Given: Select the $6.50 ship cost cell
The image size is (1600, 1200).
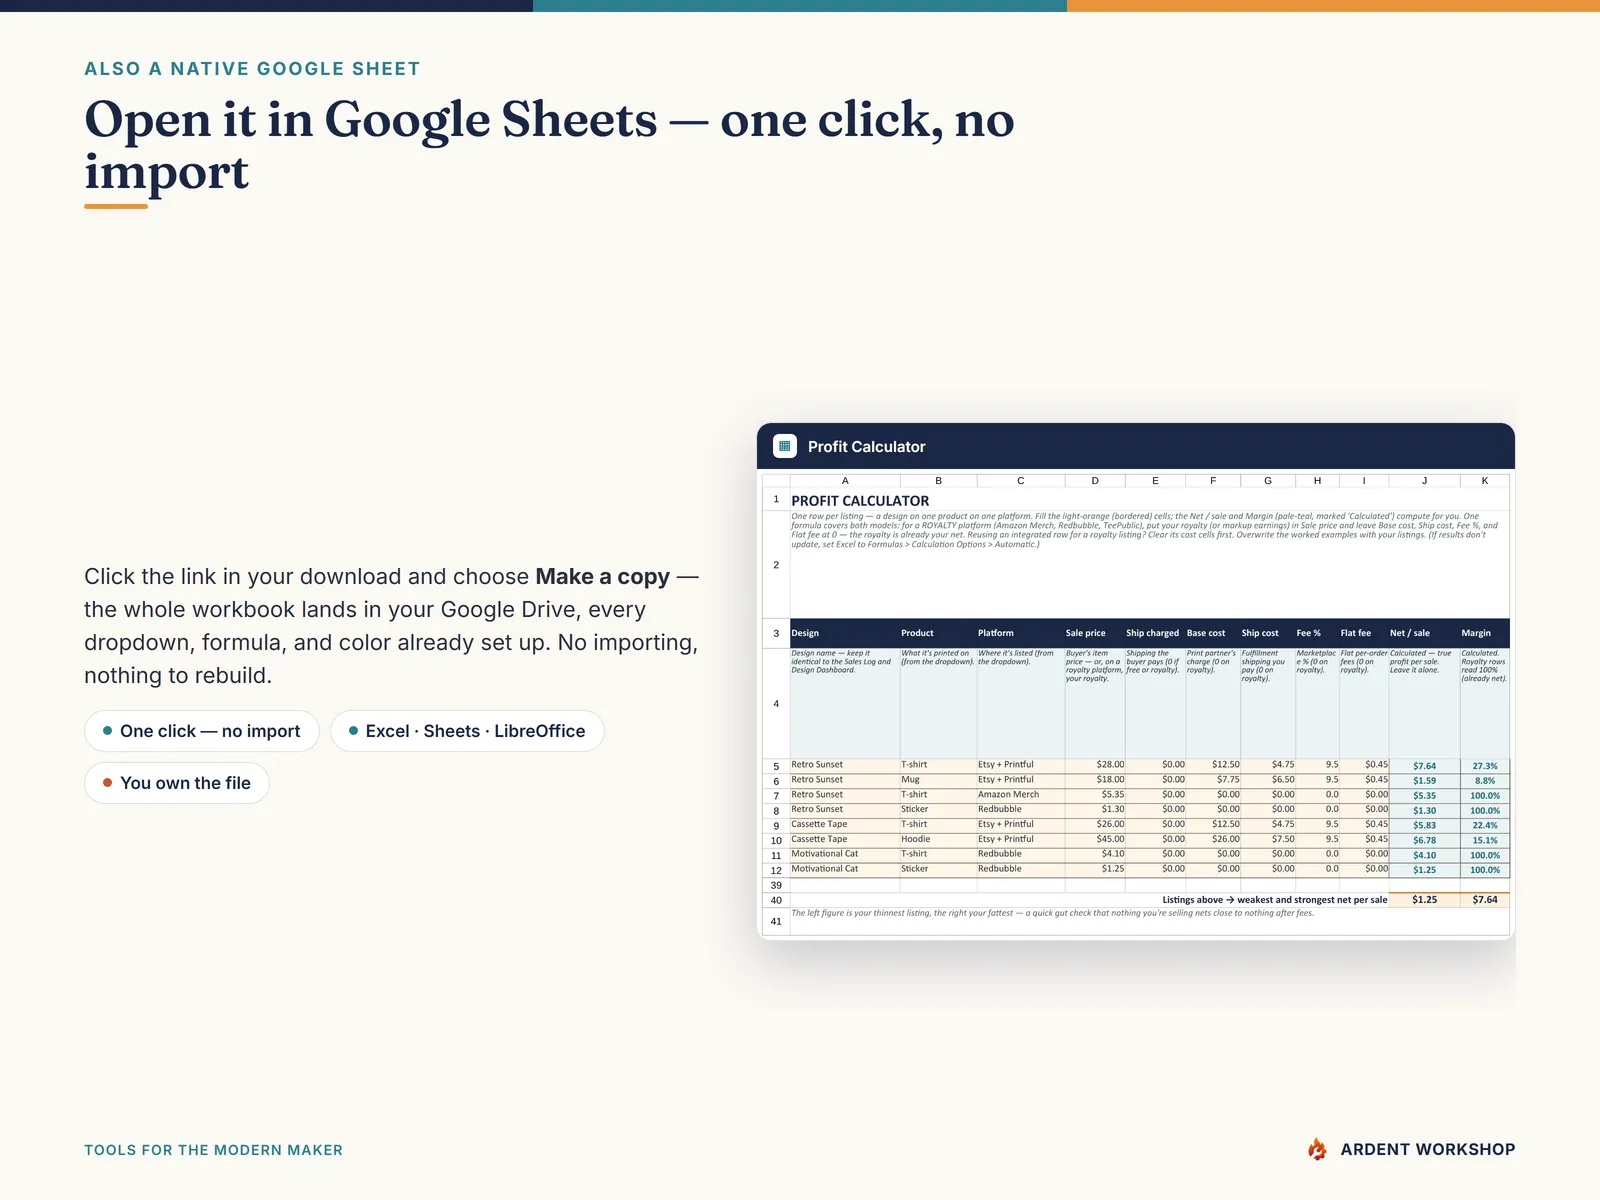Looking at the screenshot, I should click(1268, 780).
